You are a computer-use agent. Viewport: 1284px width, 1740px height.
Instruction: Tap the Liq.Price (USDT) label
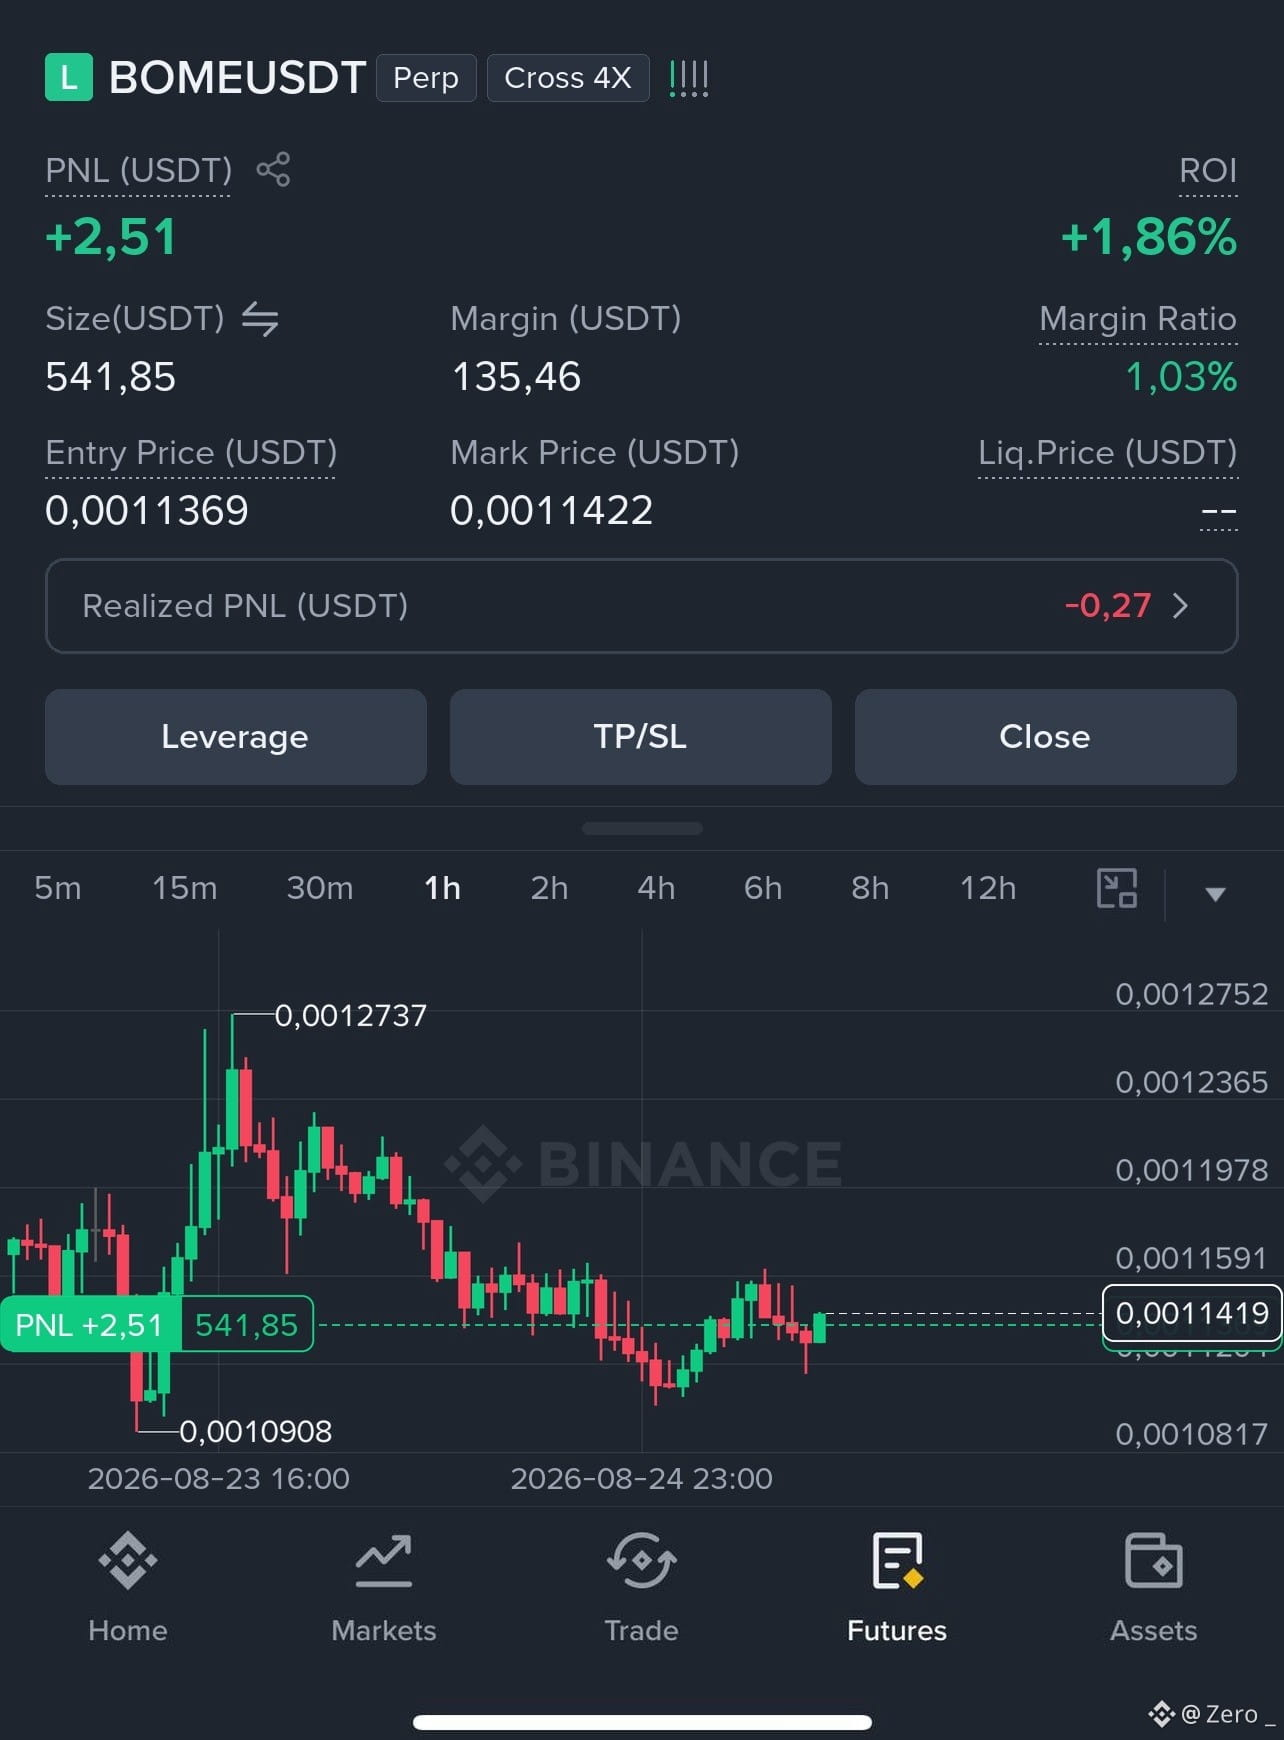(1108, 453)
